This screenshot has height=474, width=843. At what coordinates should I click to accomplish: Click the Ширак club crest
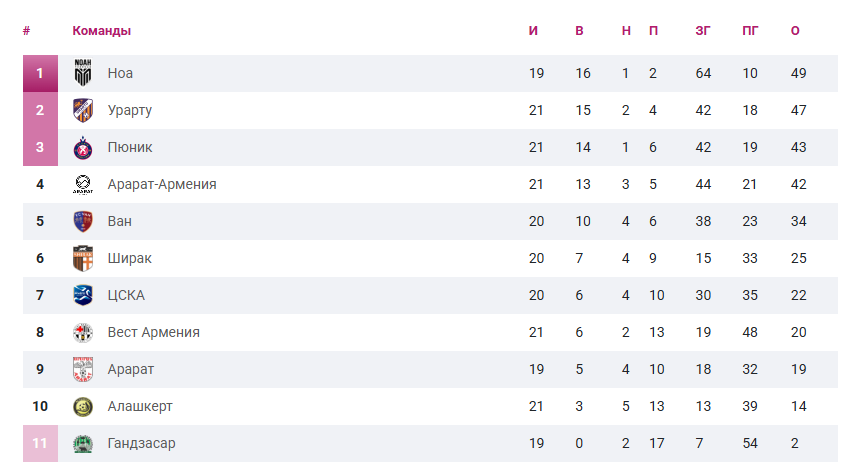coord(83,258)
